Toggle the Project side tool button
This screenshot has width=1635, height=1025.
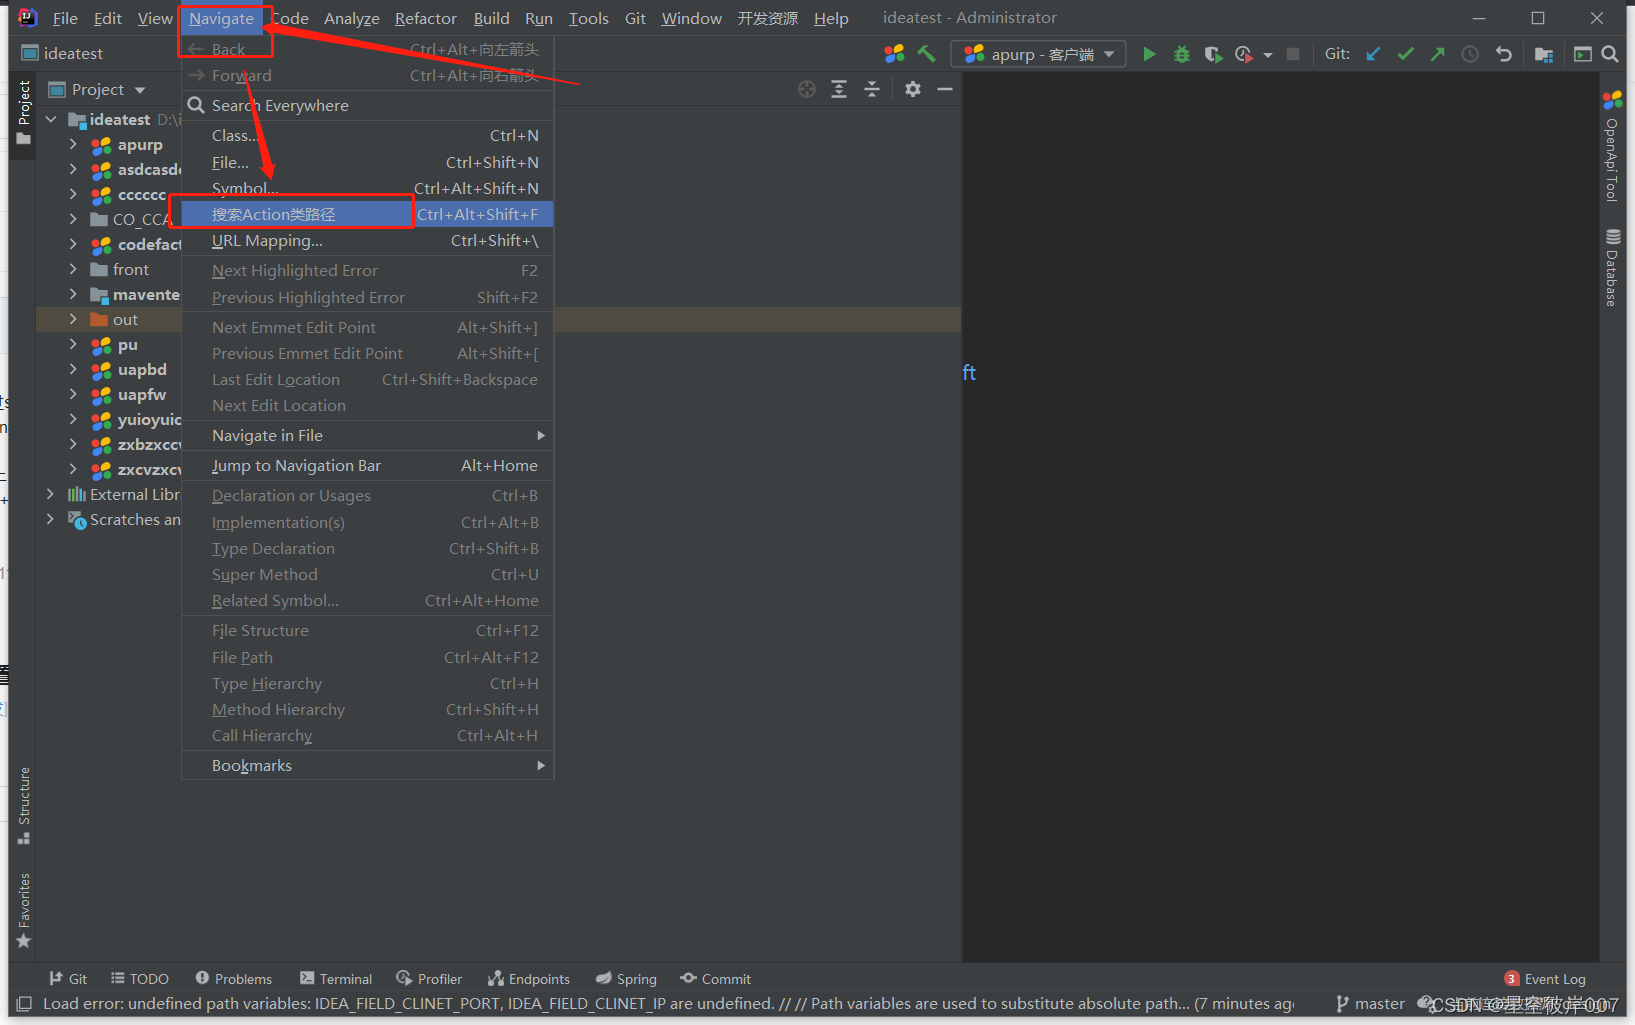coord(24,114)
